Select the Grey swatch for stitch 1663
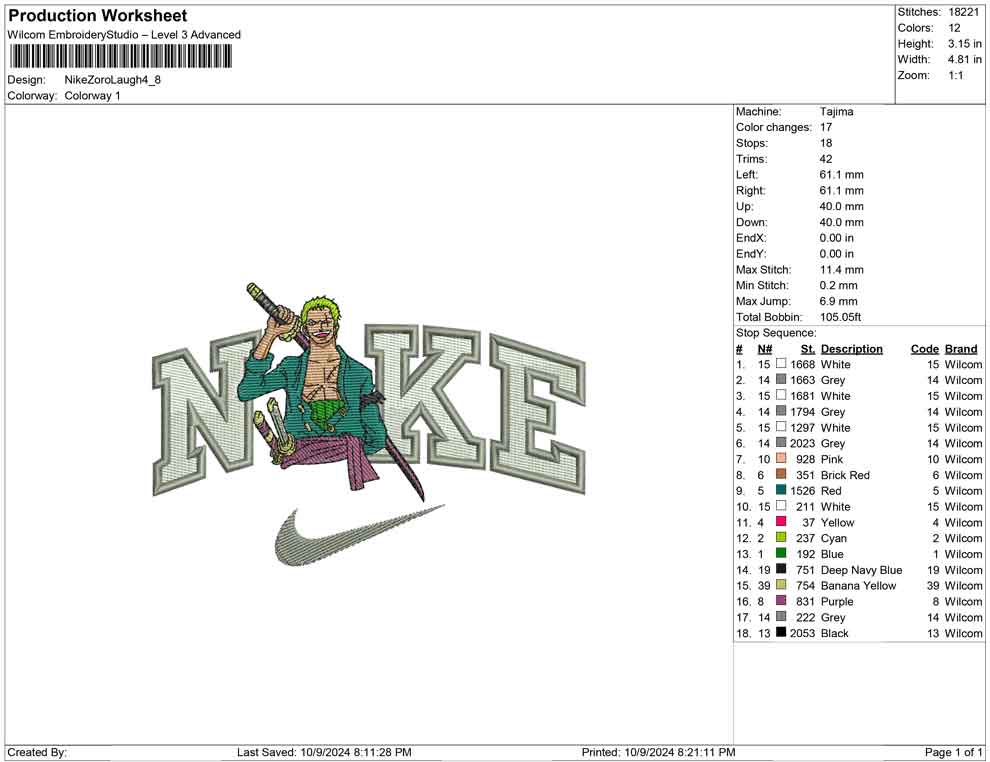990x762 pixels. [x=781, y=379]
